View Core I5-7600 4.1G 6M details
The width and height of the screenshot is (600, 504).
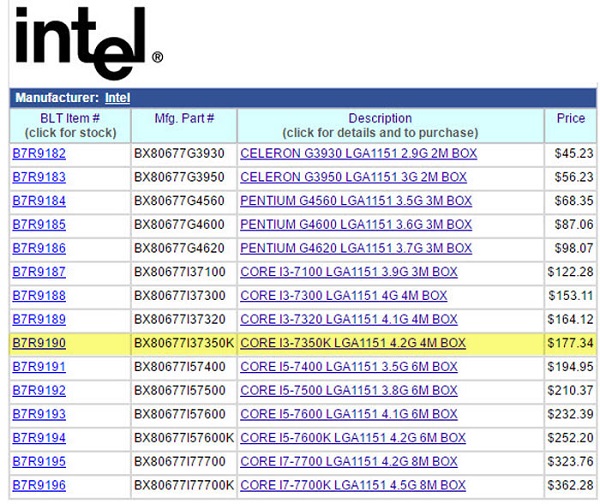point(349,414)
